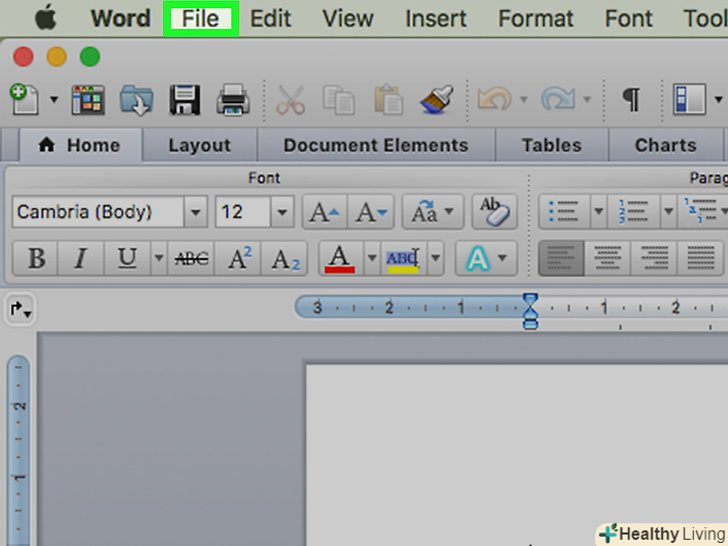This screenshot has width=728, height=546.
Task: Save the document with floppy disk icon
Action: pyautogui.click(x=185, y=99)
